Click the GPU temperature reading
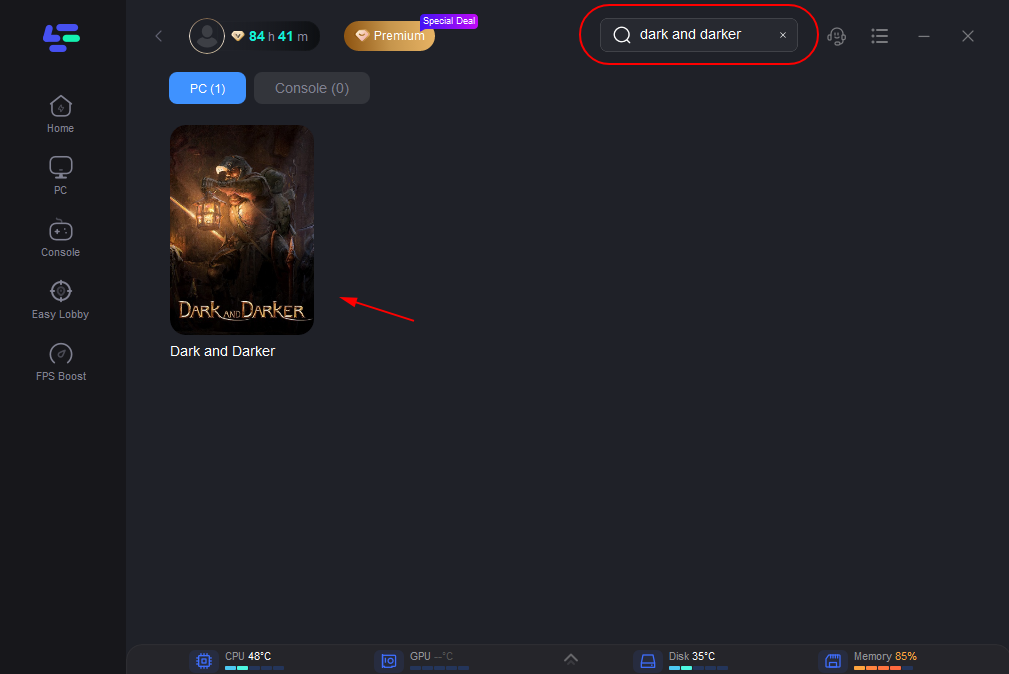Image resolution: width=1009 pixels, height=674 pixels. (x=432, y=656)
